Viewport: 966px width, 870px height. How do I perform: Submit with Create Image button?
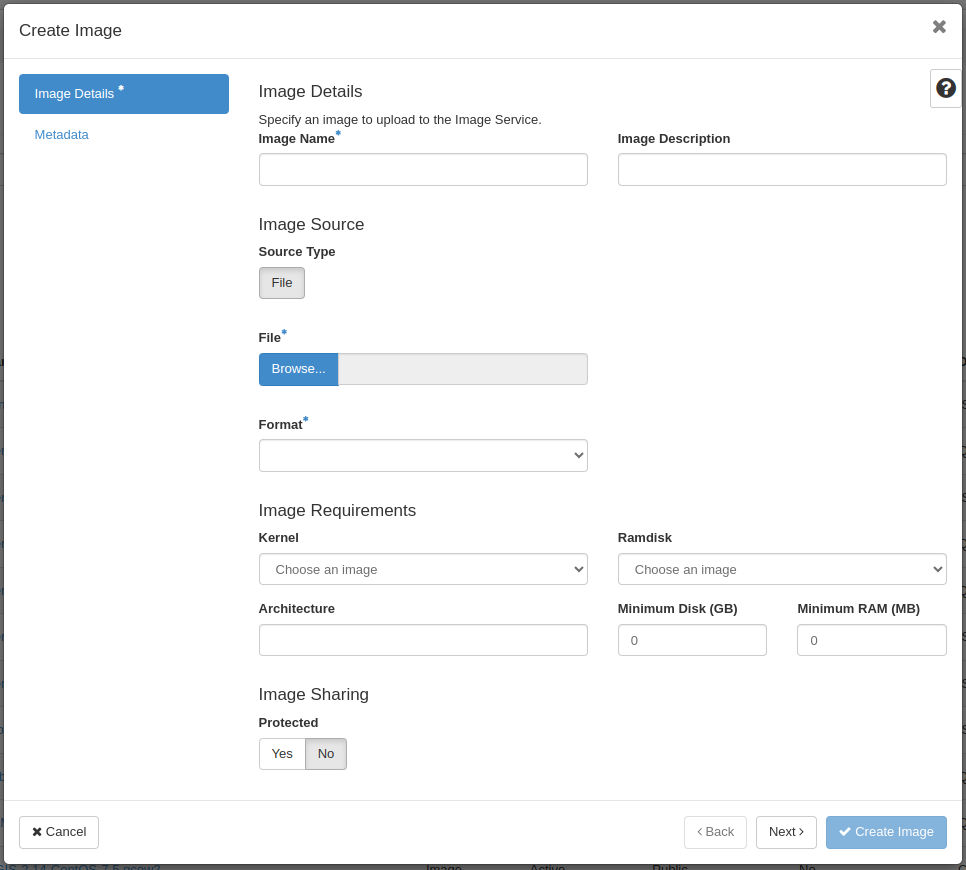[x=886, y=832]
